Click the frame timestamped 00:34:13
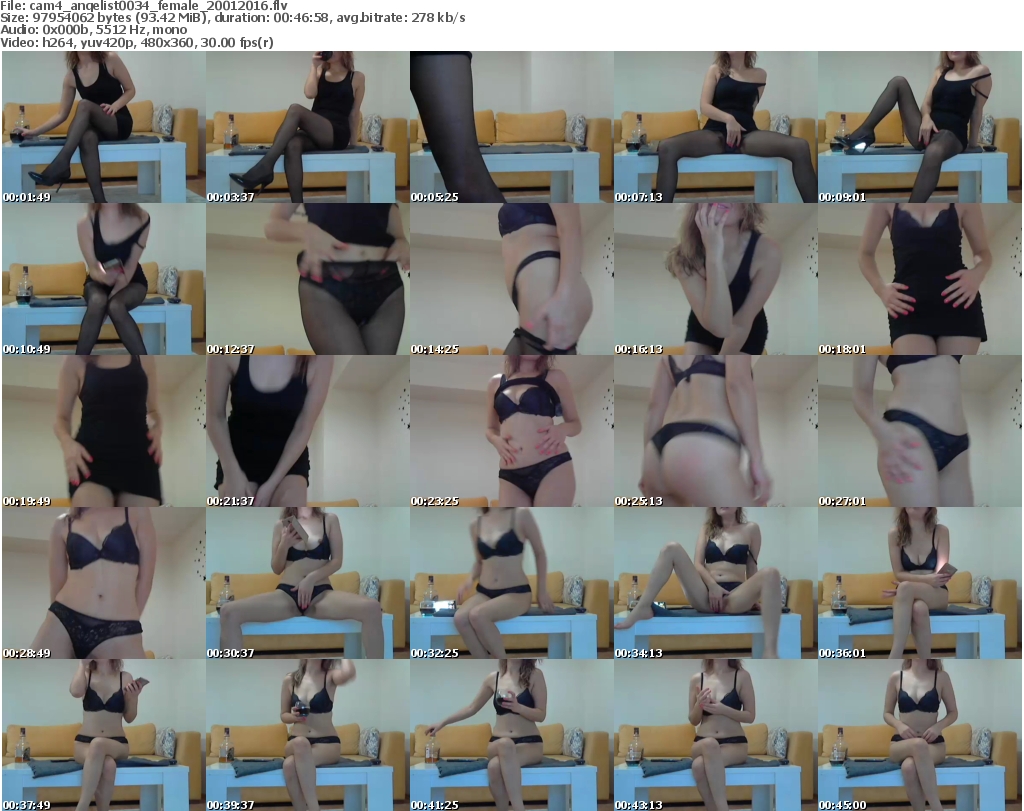The image size is (1024, 811). pyautogui.click(x=715, y=583)
